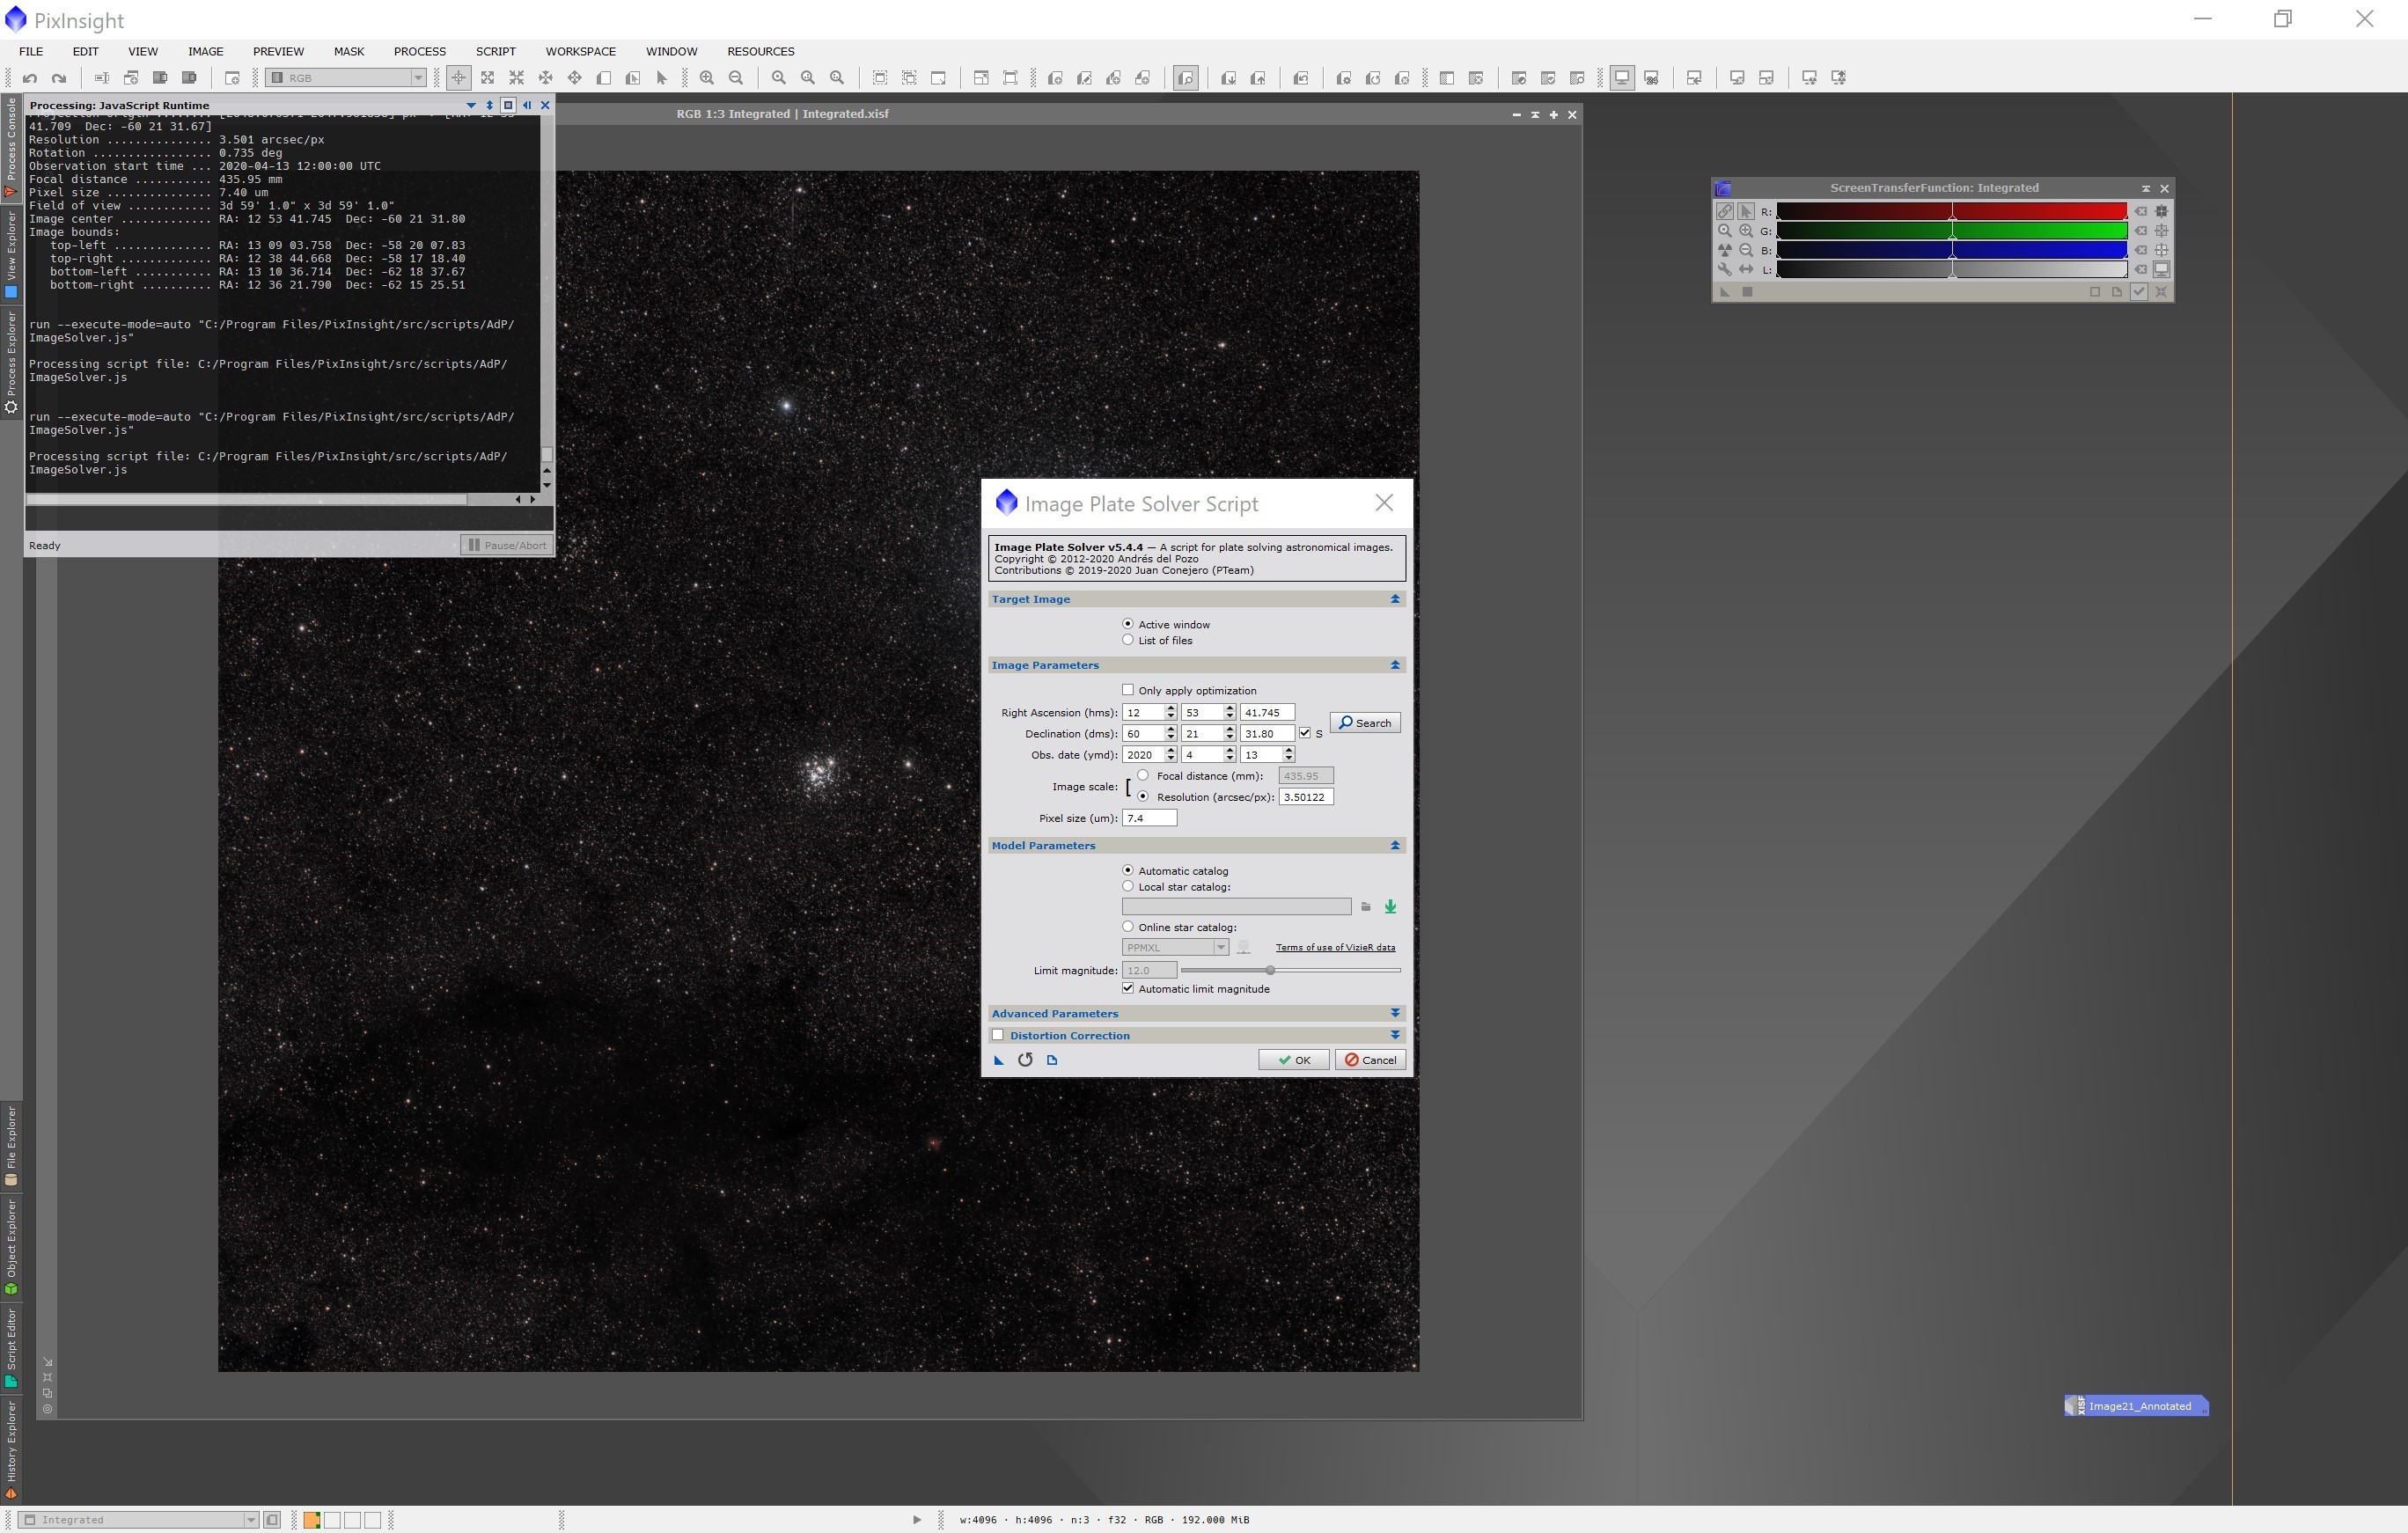Open the IMAGE menu
Screen dimensions: 2408x1533
coord(205,51)
